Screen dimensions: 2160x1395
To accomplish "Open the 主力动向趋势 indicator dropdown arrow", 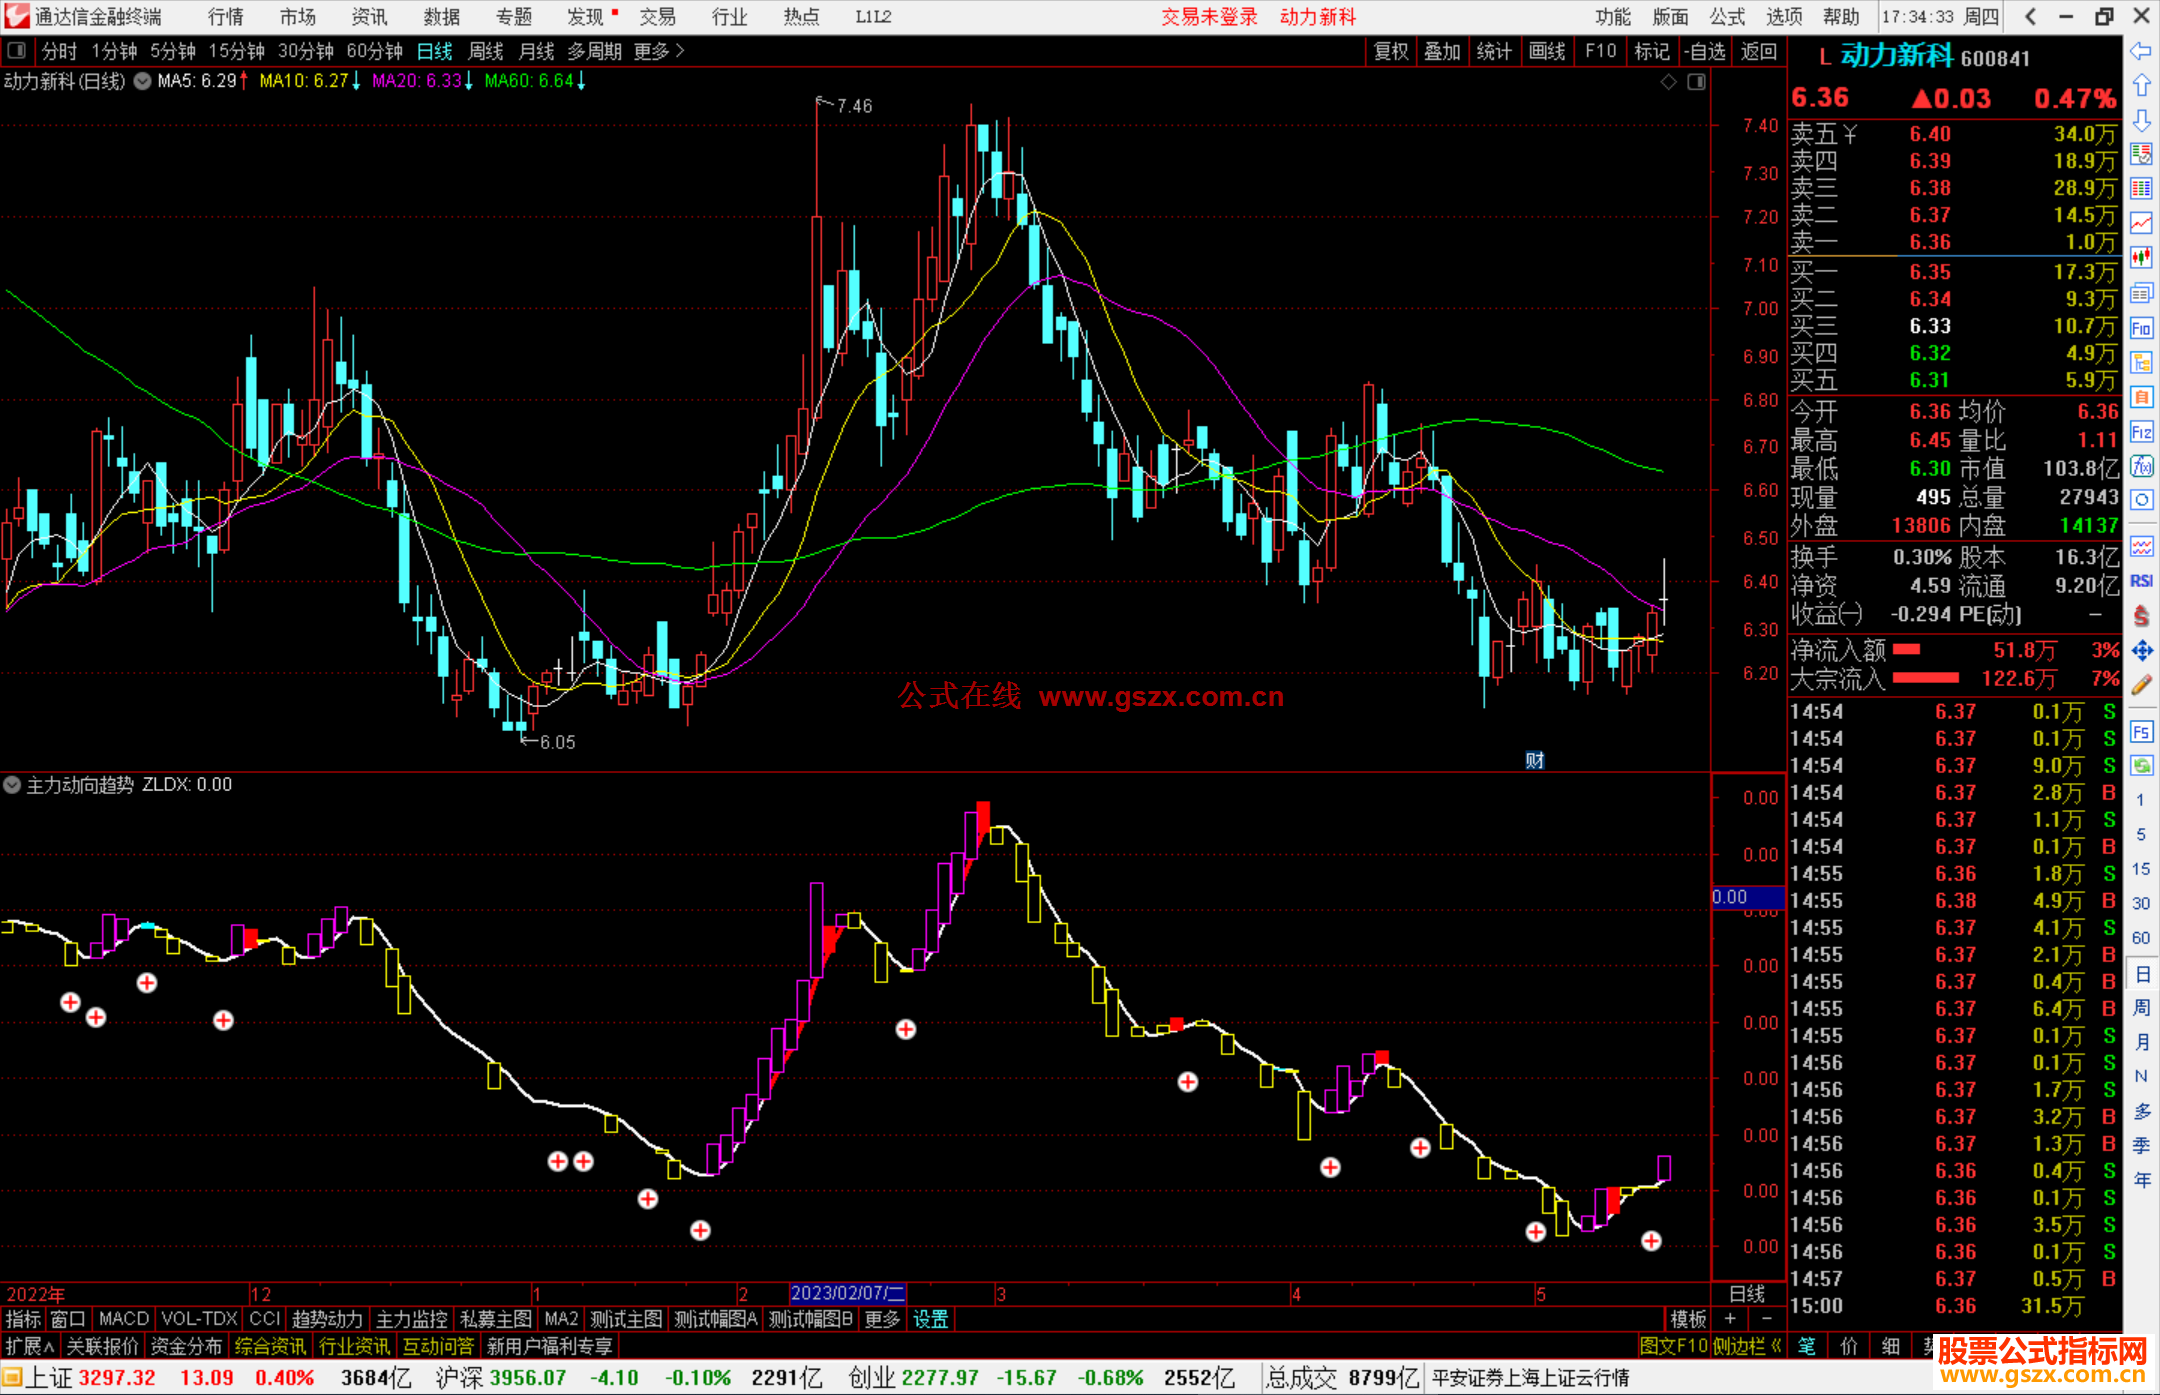I will tap(12, 785).
